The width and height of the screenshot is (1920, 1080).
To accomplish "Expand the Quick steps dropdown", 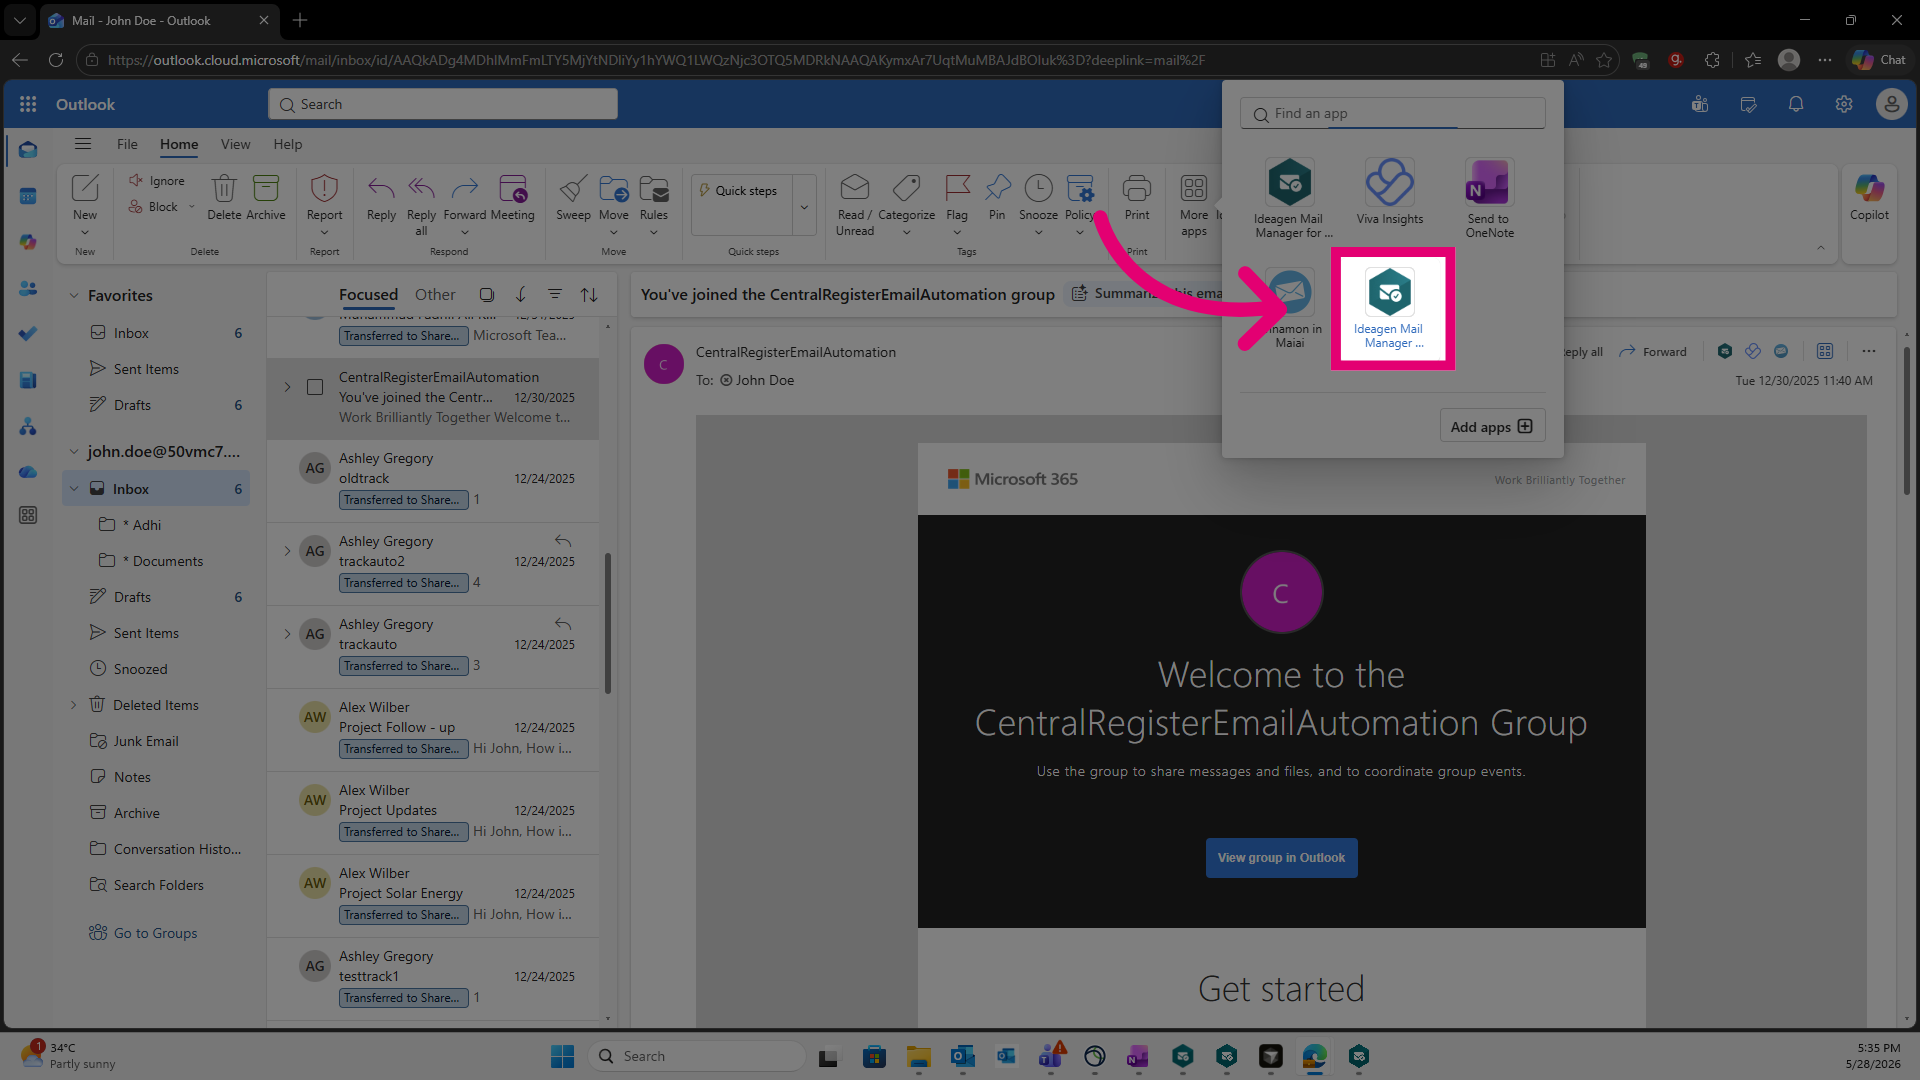I will pos(804,208).
